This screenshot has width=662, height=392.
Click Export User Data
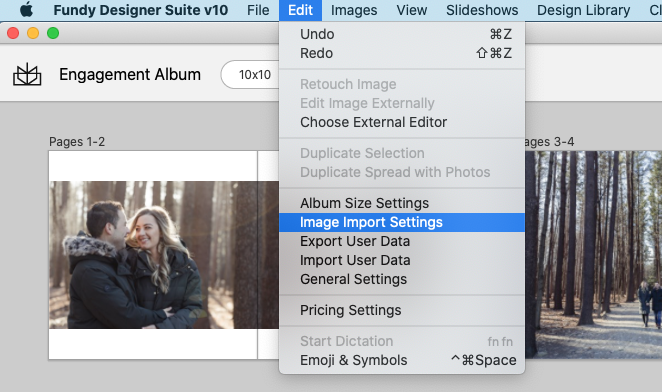coord(402,241)
